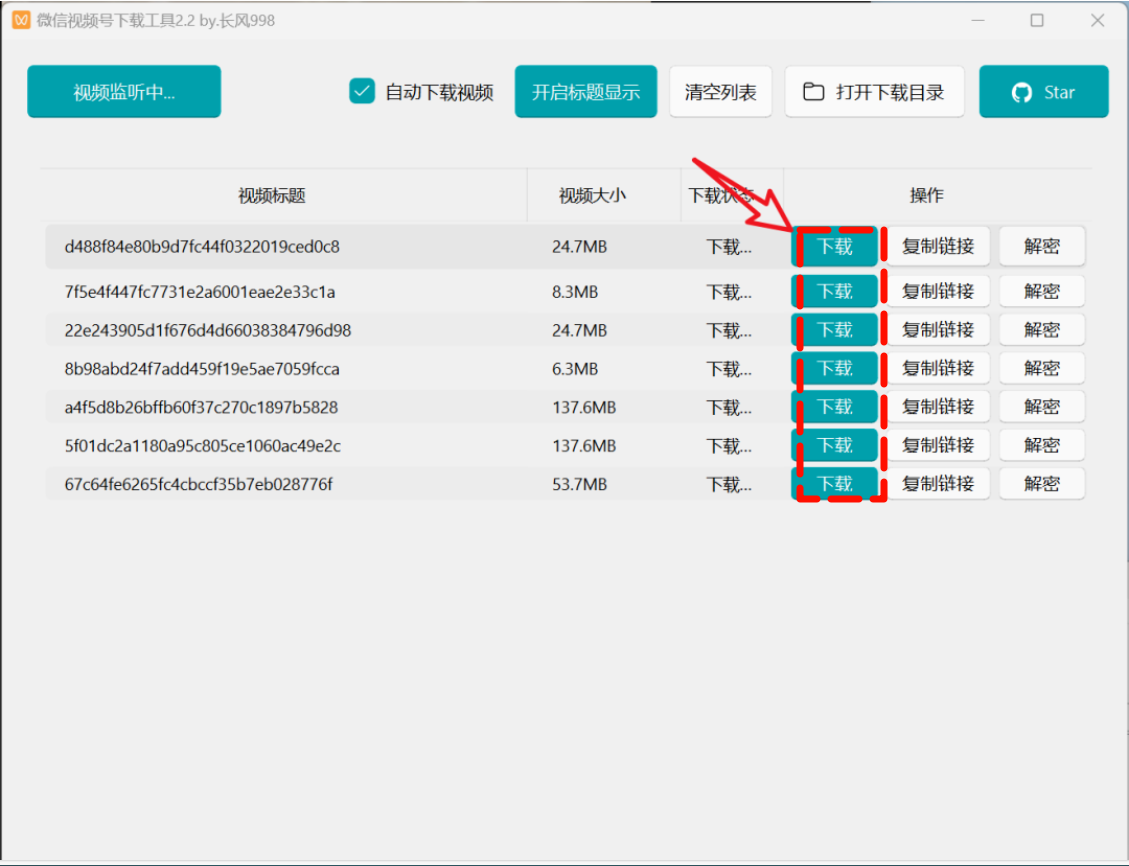Toggle the 自动下载视频 checkbox
This screenshot has width=1129, height=866.
[x=362, y=91]
